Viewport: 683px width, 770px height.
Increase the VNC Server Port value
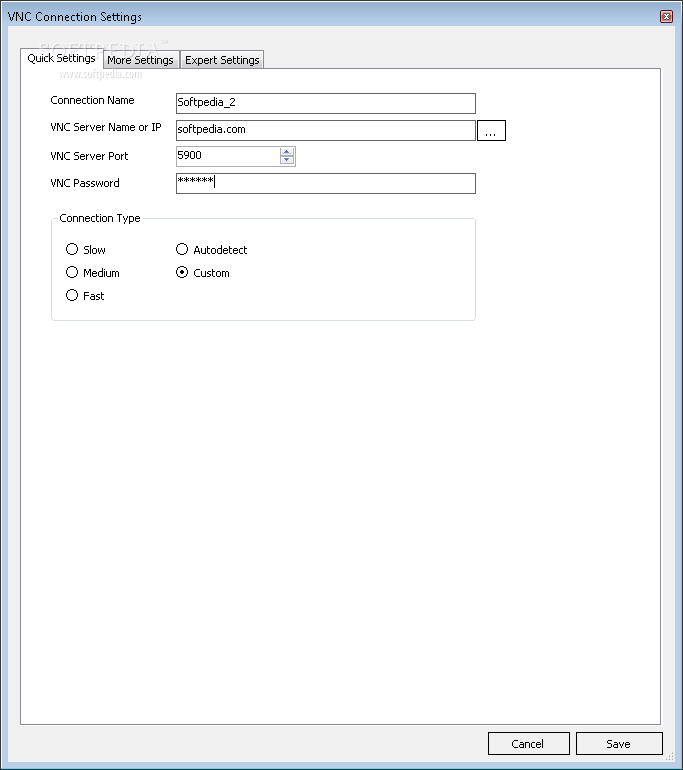287,152
